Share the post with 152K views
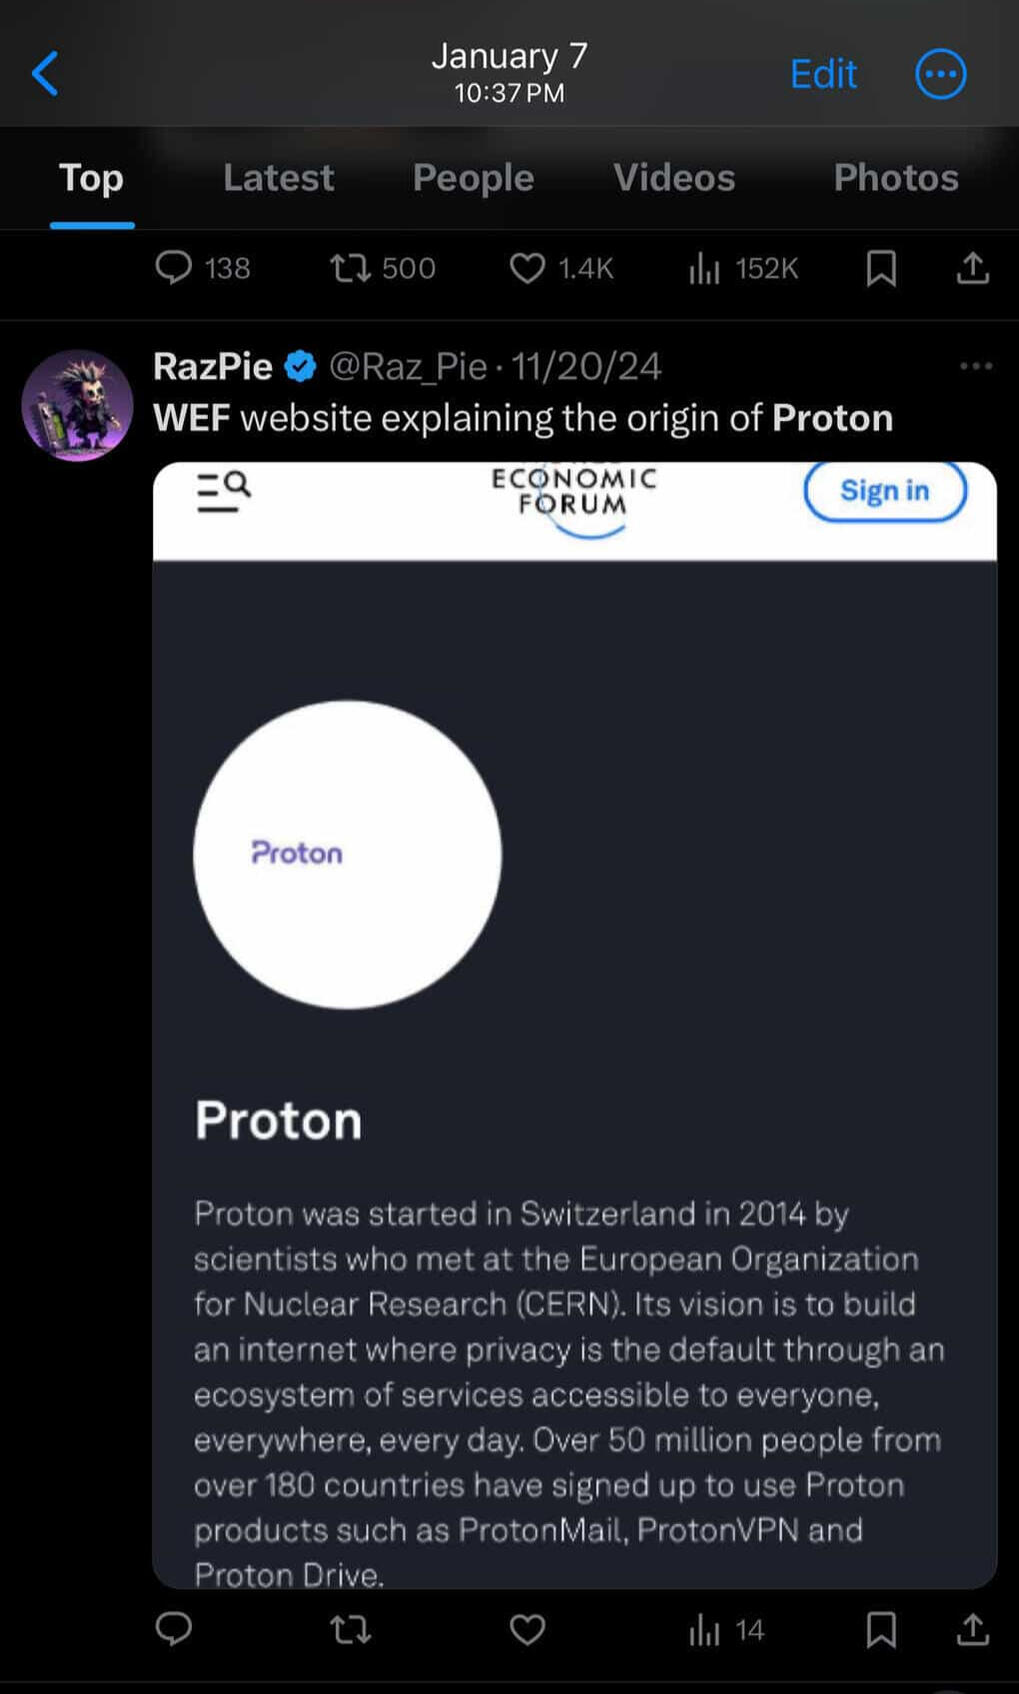Image resolution: width=1019 pixels, height=1694 pixels. pyautogui.click(x=972, y=268)
